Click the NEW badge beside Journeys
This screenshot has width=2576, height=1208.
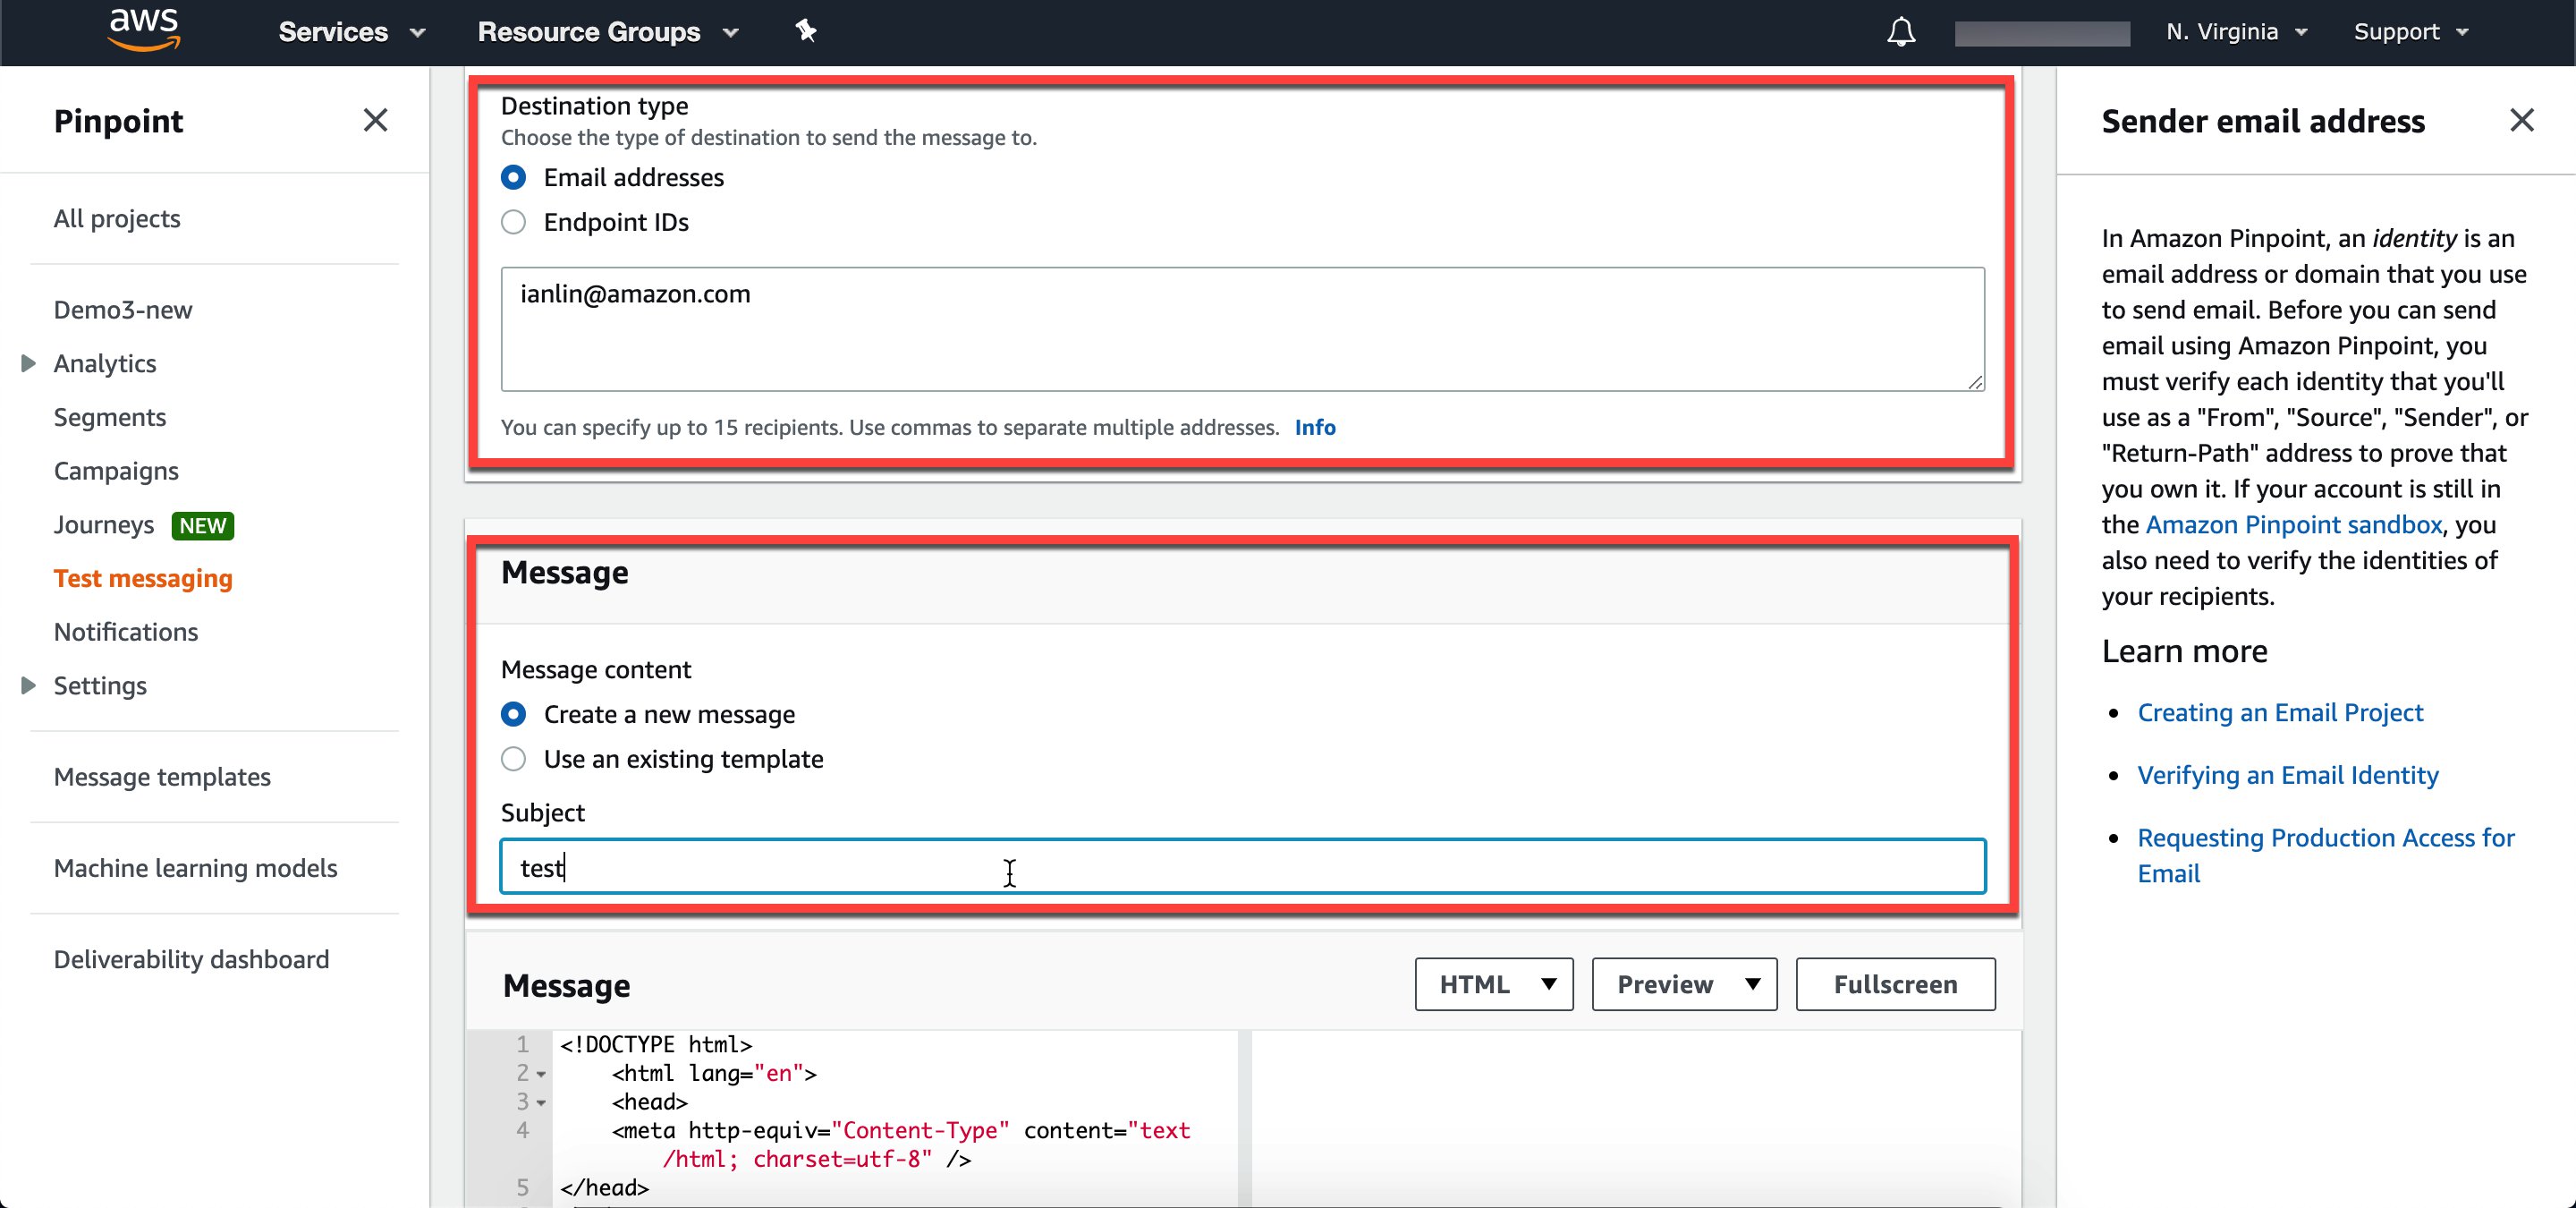tap(203, 525)
